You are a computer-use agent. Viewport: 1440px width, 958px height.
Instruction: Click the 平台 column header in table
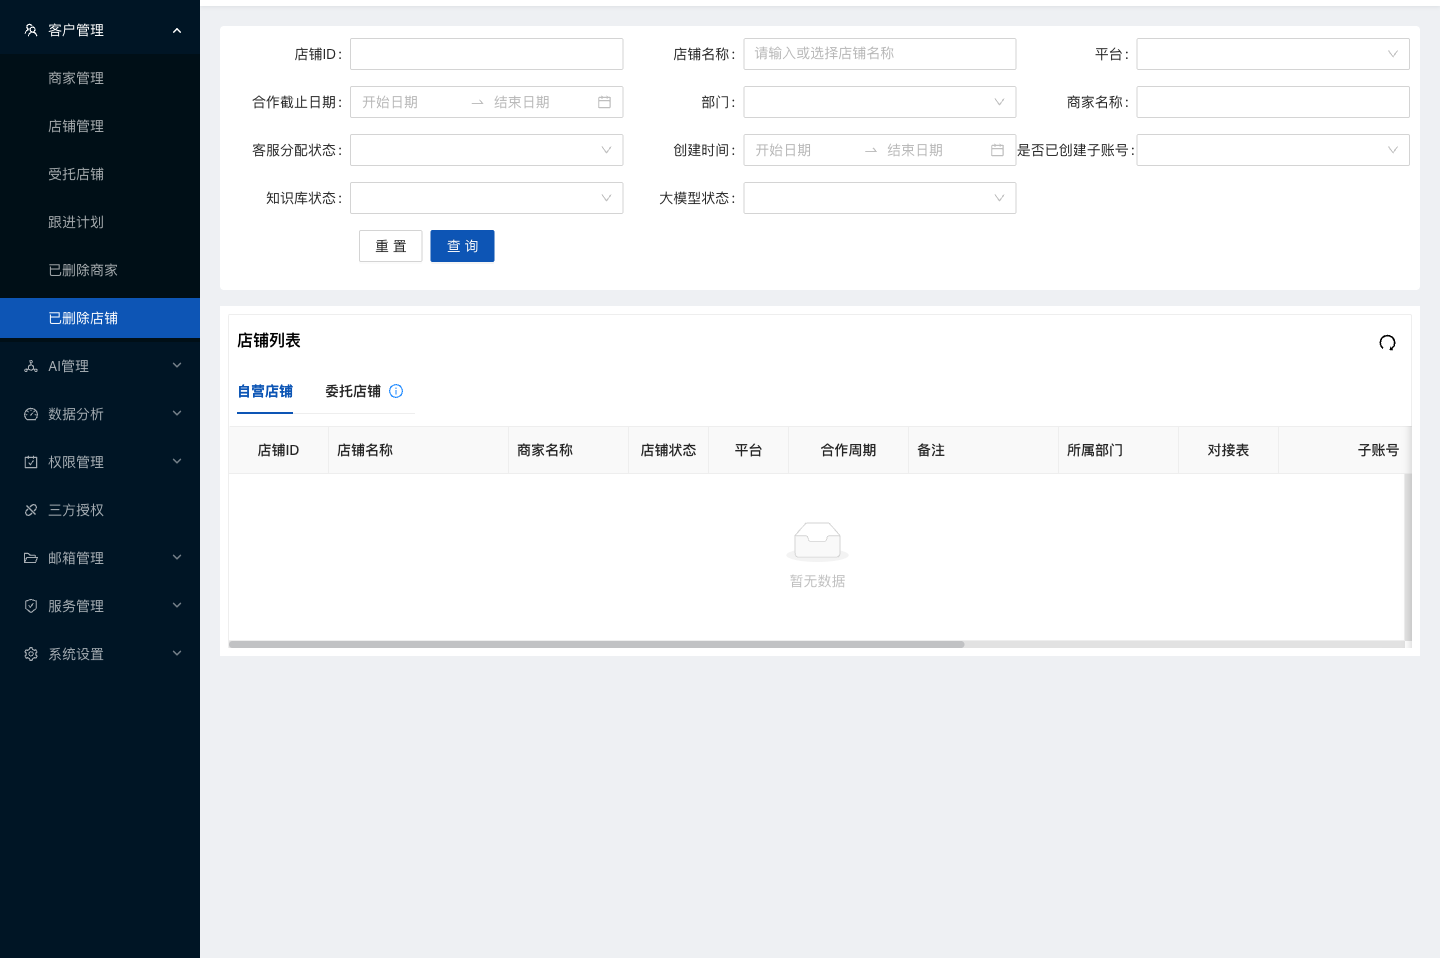(x=748, y=450)
